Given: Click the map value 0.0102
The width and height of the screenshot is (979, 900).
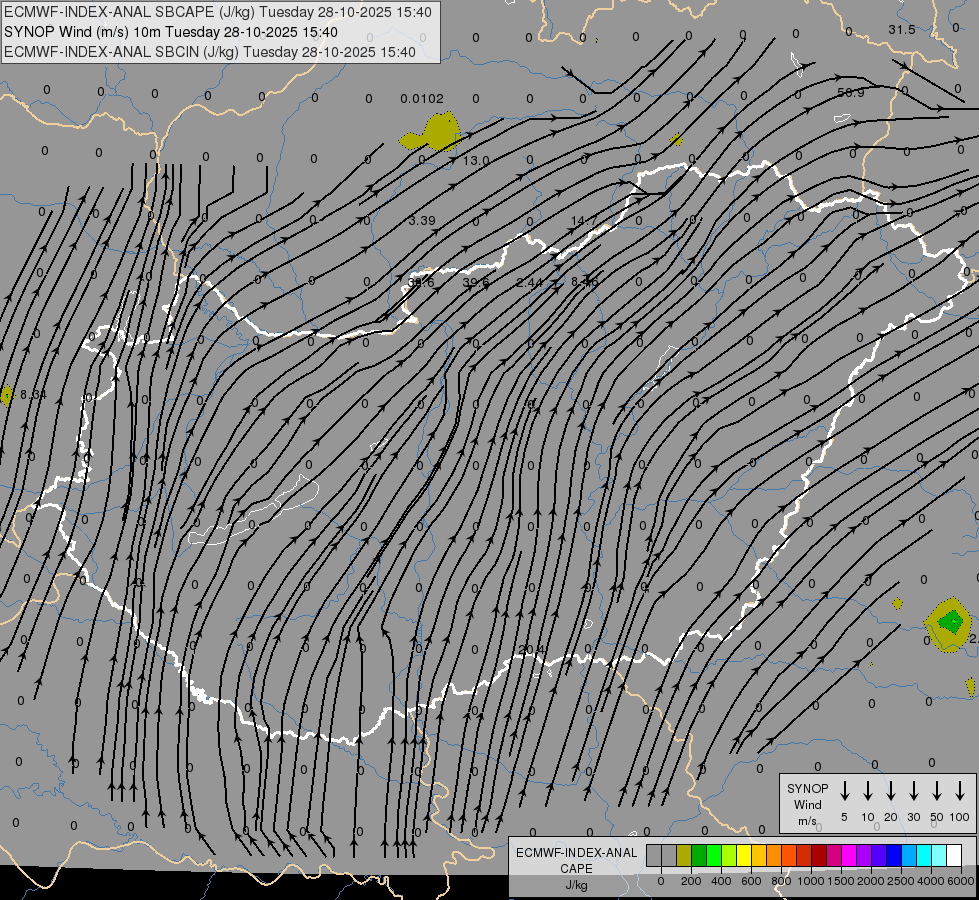Looking at the screenshot, I should click(422, 99).
